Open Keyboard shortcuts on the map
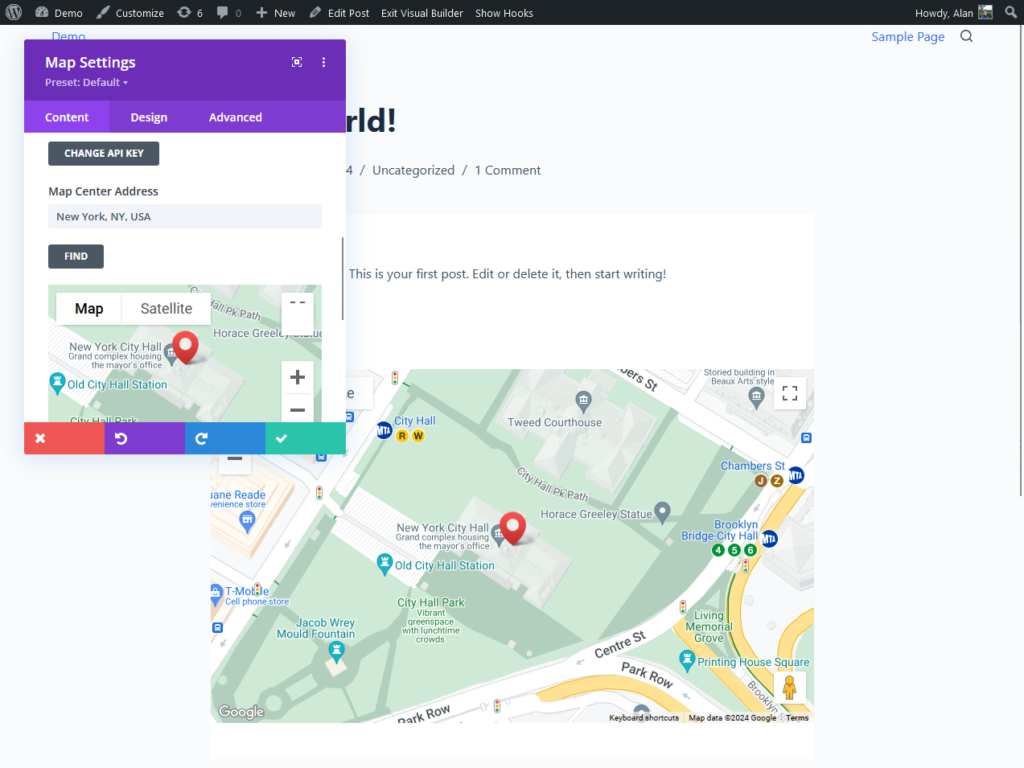Screen dimensions: 1024x768 643,718
